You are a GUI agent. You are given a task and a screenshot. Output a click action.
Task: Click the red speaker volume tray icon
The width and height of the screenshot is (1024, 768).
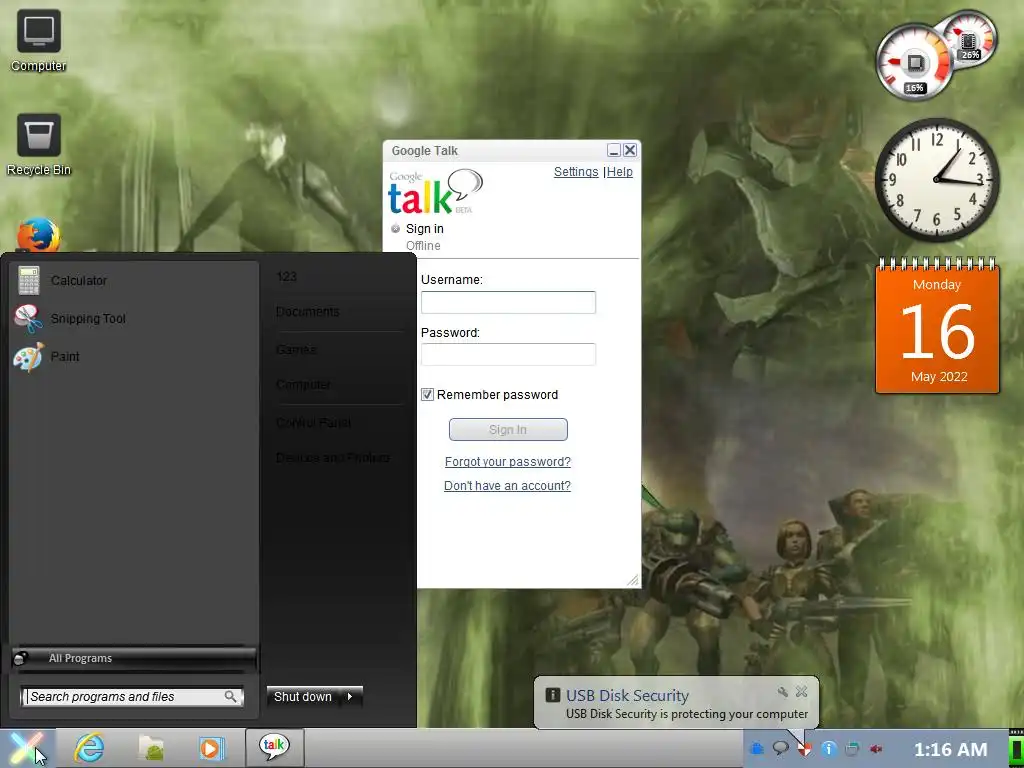pyautogui.click(x=876, y=748)
